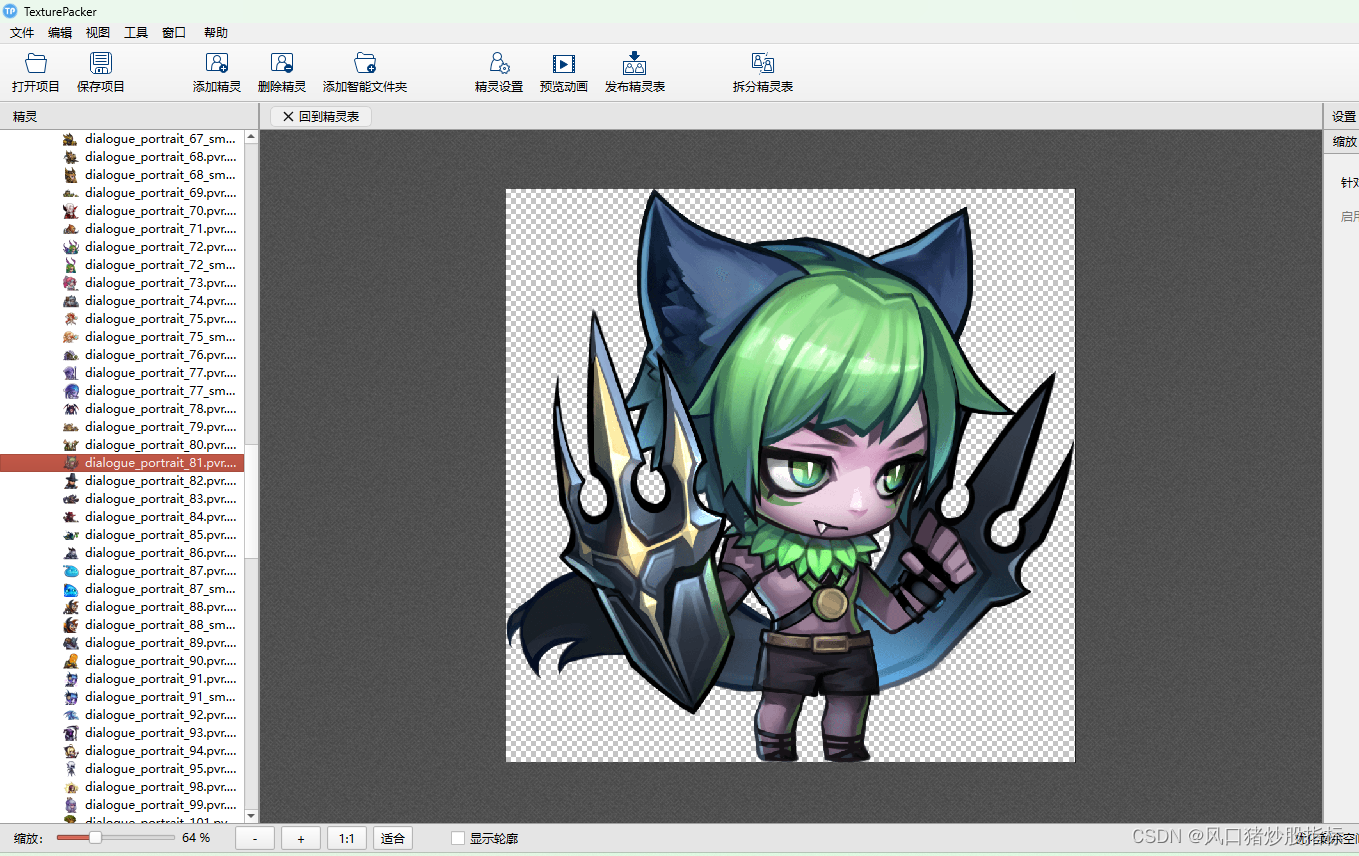Select dialogue_portrait_79.pvr sprite row
1359x856 pixels.
click(122, 427)
